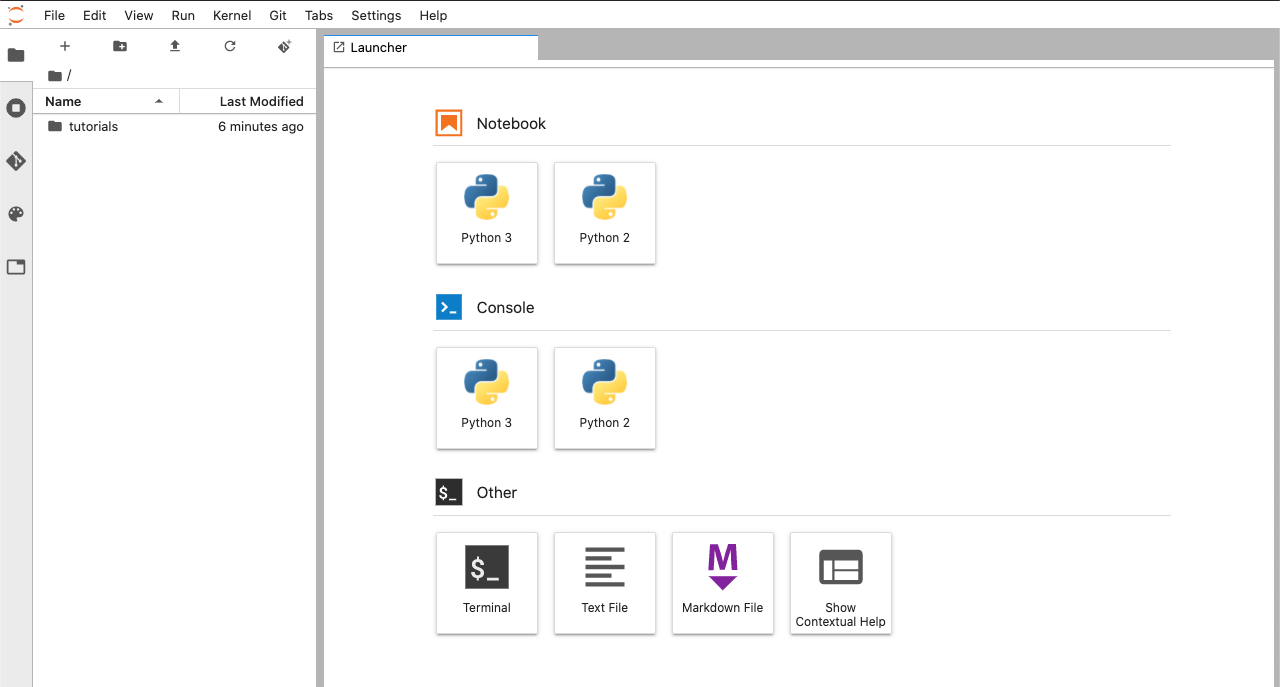Open the Edit menu
1280x687 pixels.
[95, 15]
